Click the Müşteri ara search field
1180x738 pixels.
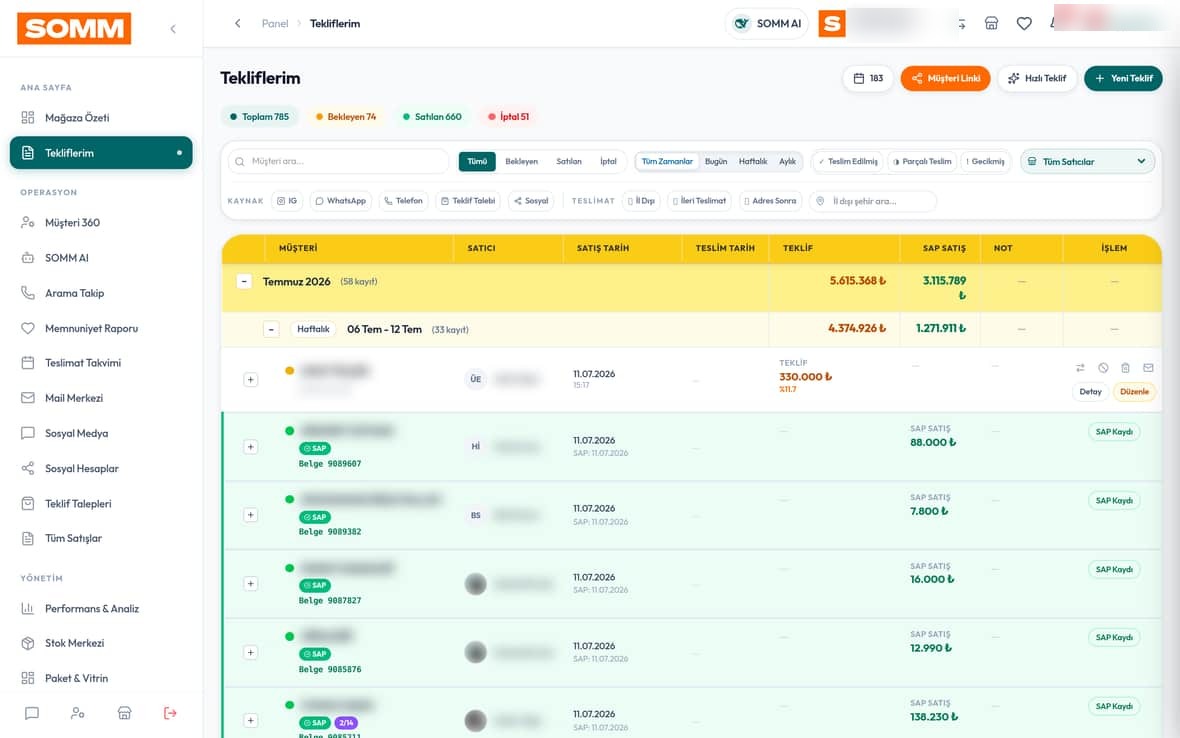coord(339,162)
